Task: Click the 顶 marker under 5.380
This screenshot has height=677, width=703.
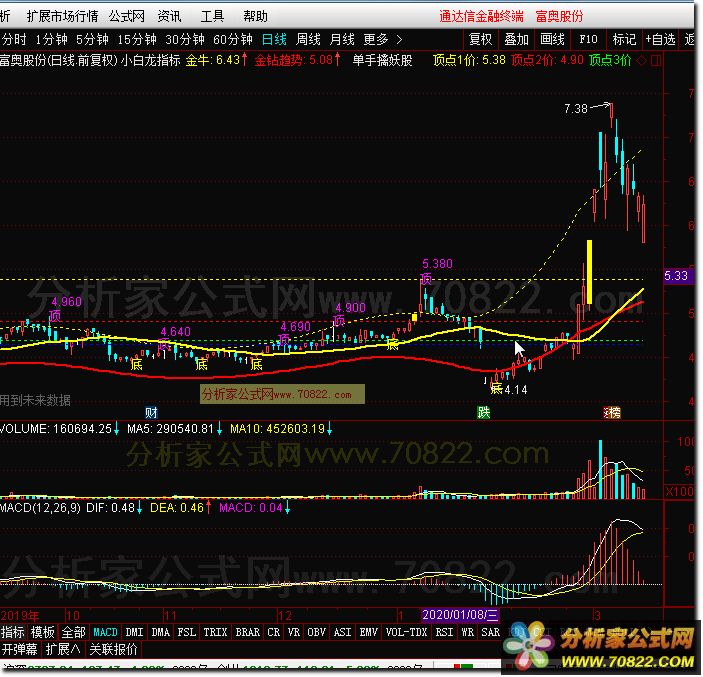Action: point(426,279)
